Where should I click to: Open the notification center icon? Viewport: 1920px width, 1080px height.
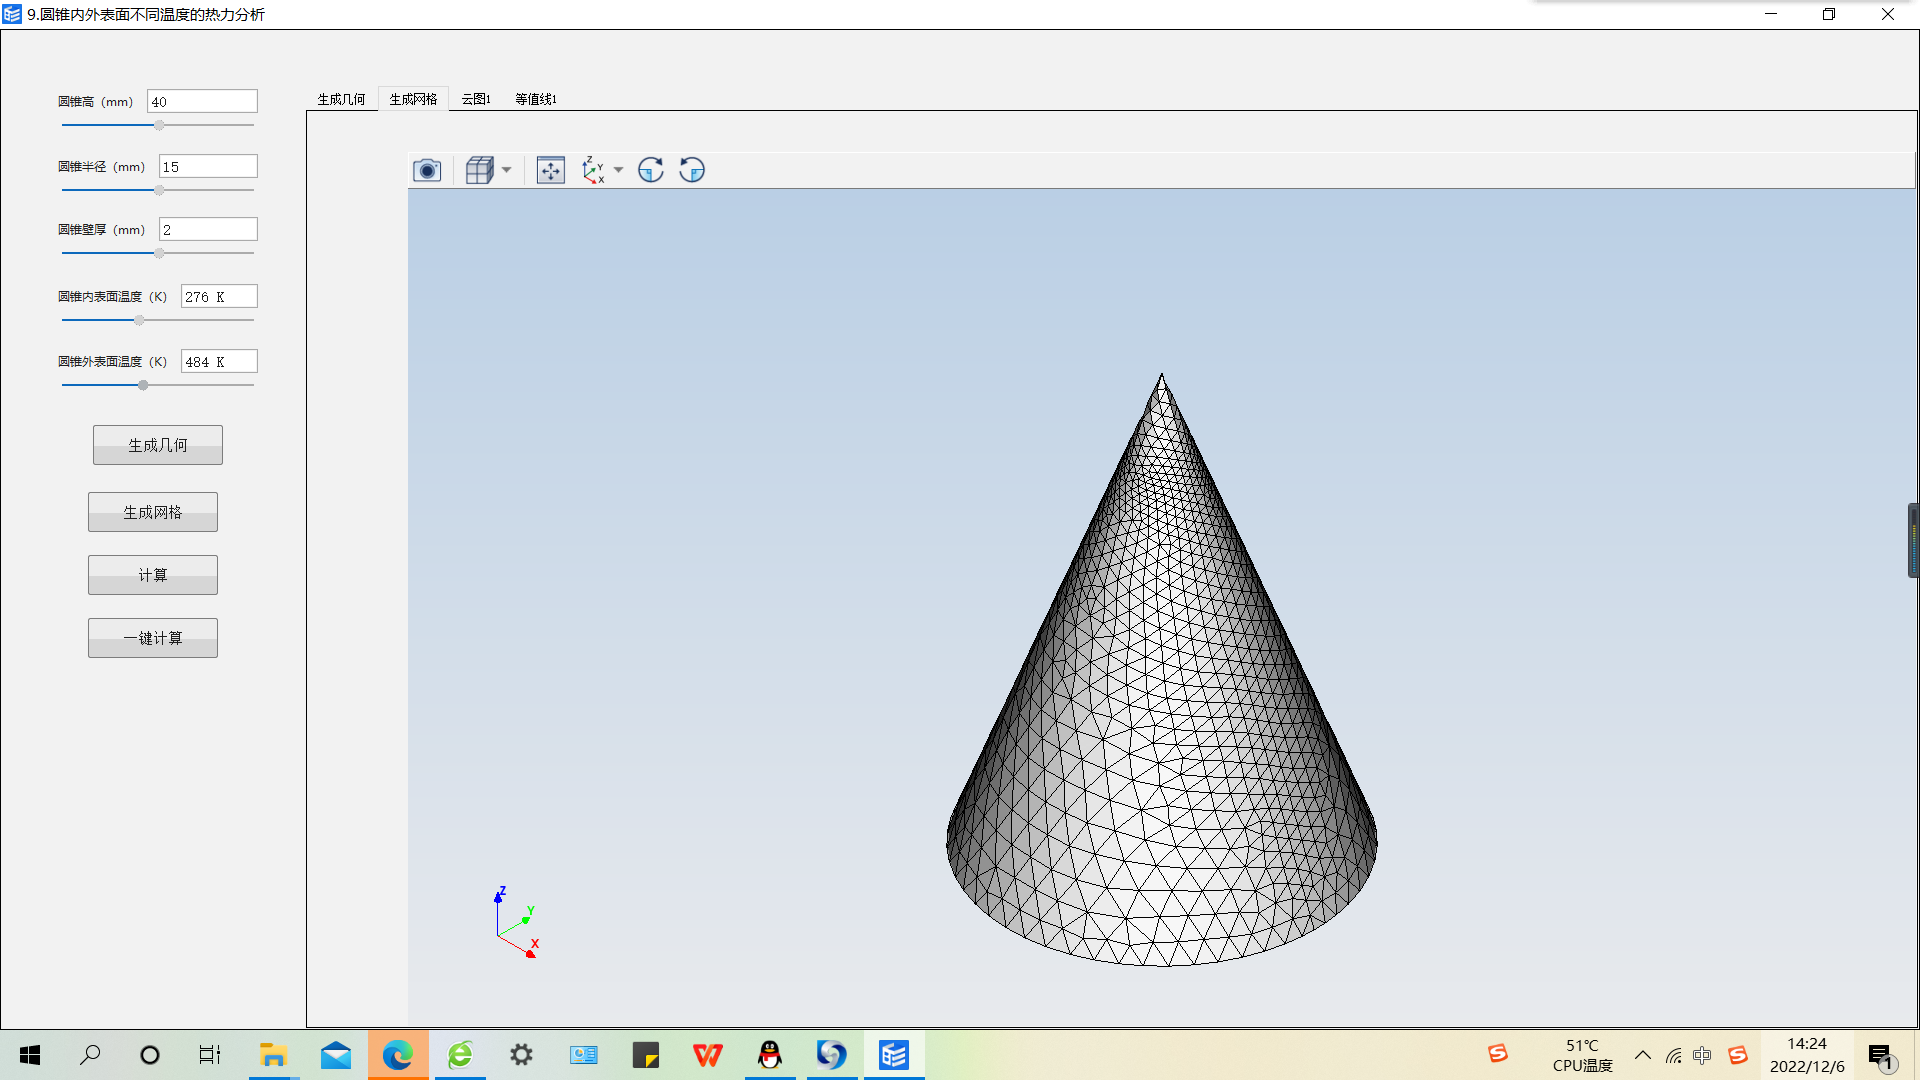(1881, 1056)
